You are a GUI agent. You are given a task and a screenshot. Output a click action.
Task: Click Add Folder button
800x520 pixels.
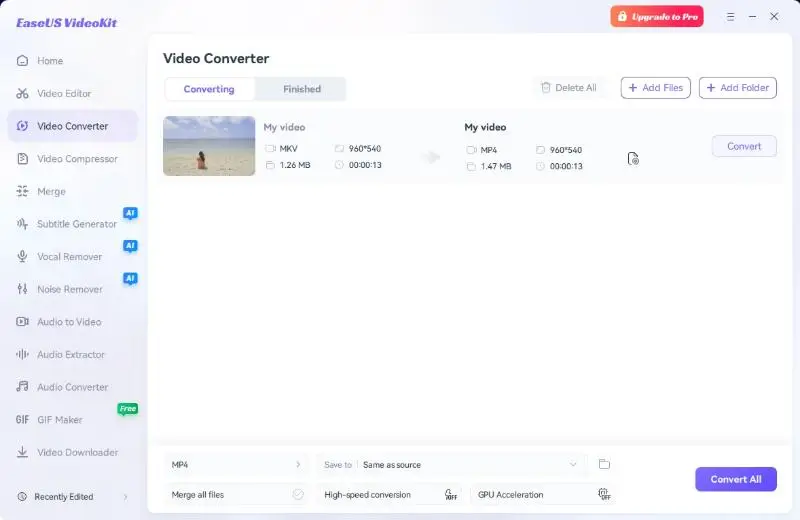coord(738,88)
